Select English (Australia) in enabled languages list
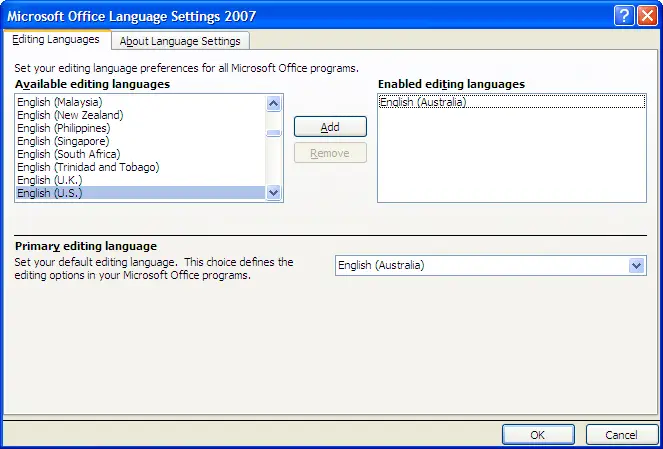The height and width of the screenshot is (449, 663). coord(512,102)
